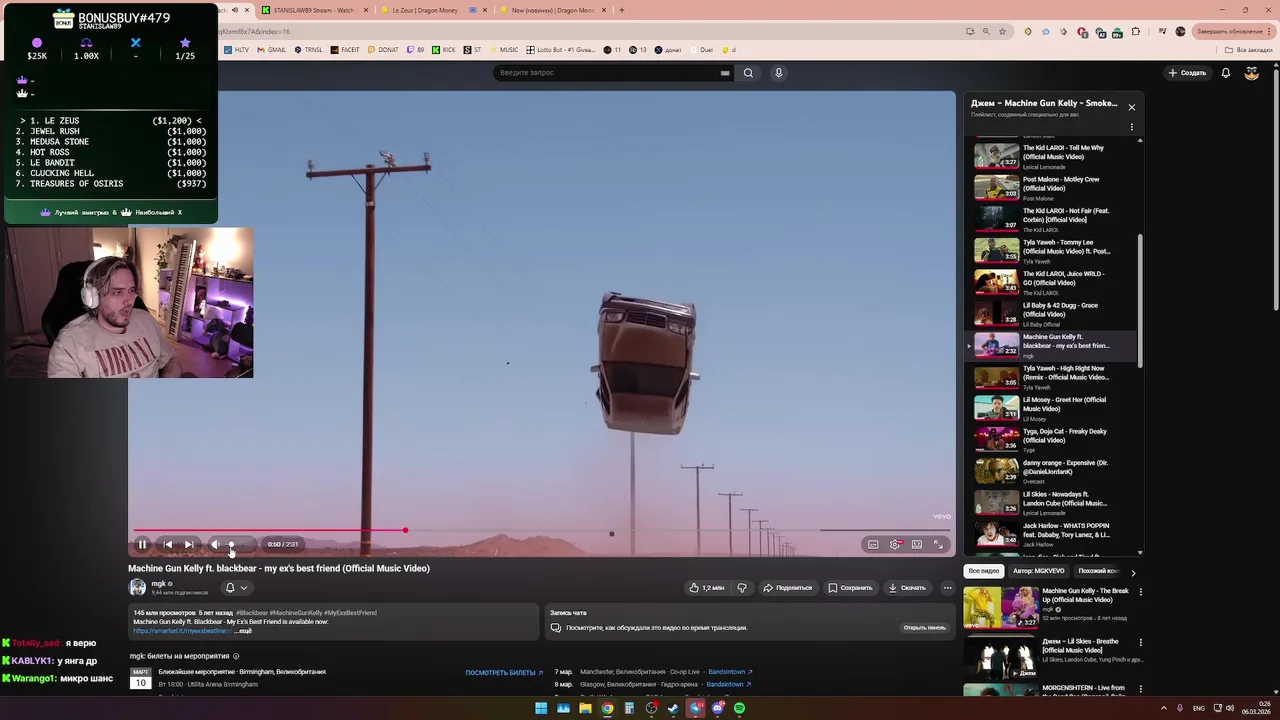Open The Break Up video thumbnail
Viewport: 1280px width, 720px height.
click(x=1000, y=607)
